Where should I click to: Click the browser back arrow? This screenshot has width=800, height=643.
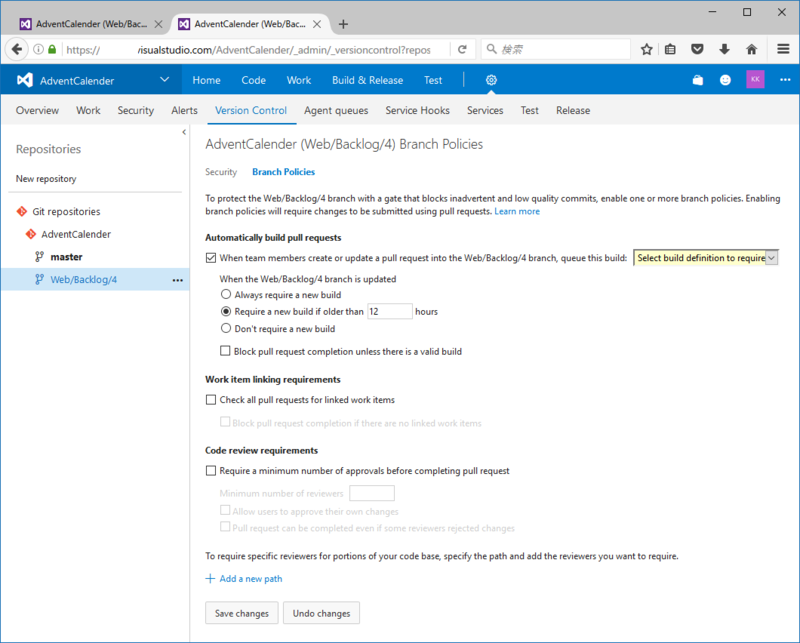(x=16, y=50)
